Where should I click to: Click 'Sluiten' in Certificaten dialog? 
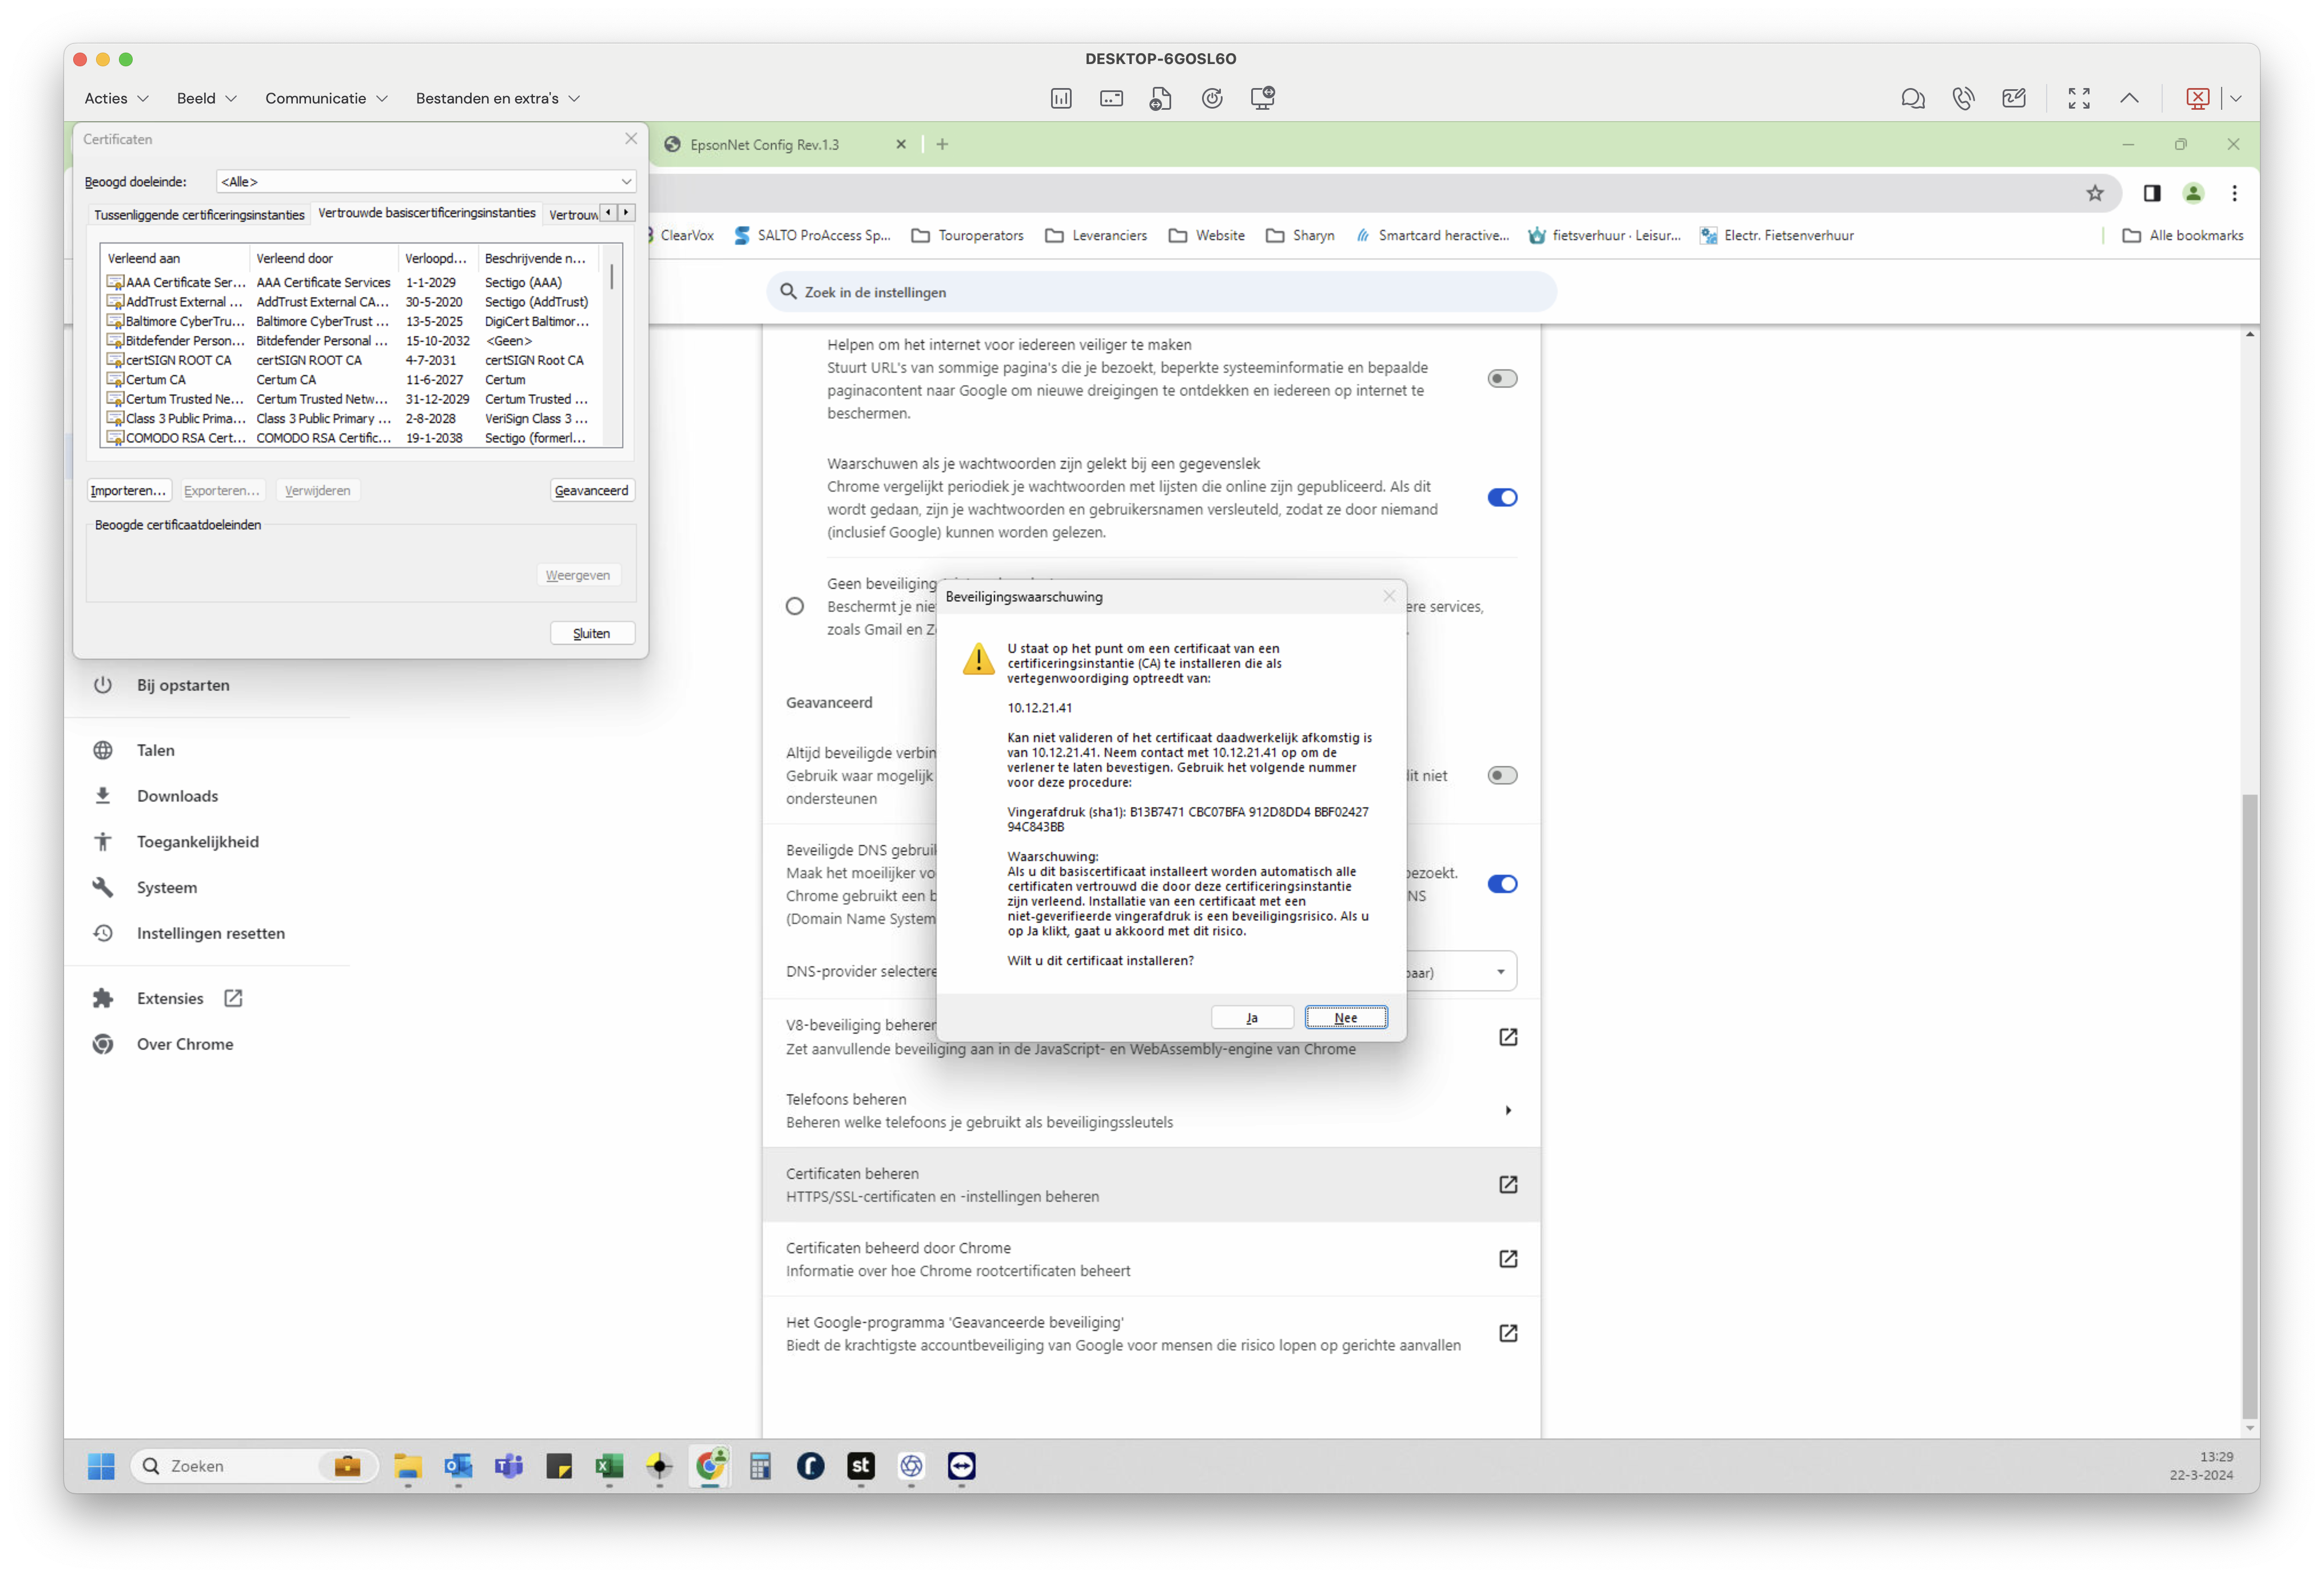click(592, 633)
